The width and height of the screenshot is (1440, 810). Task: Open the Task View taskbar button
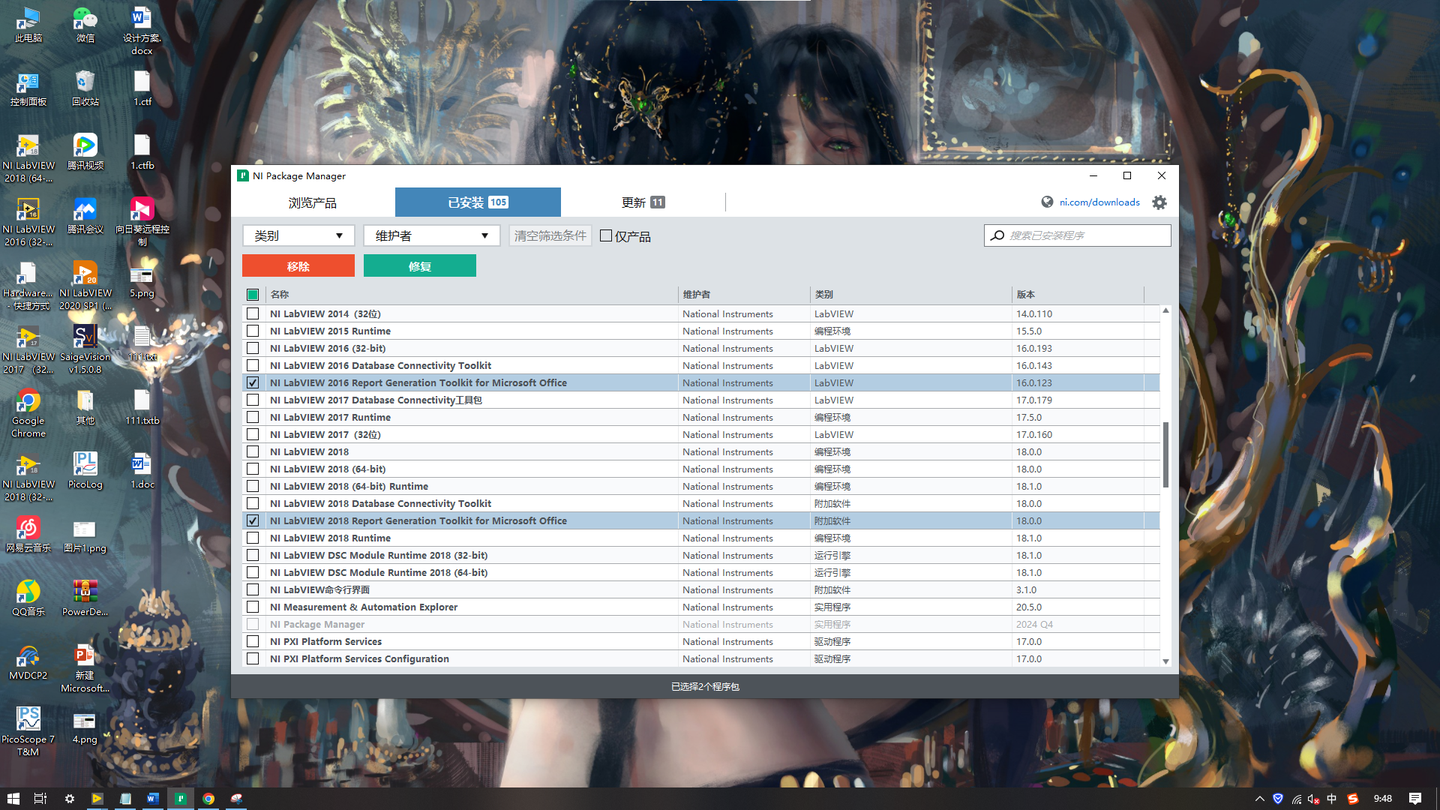click(x=40, y=799)
